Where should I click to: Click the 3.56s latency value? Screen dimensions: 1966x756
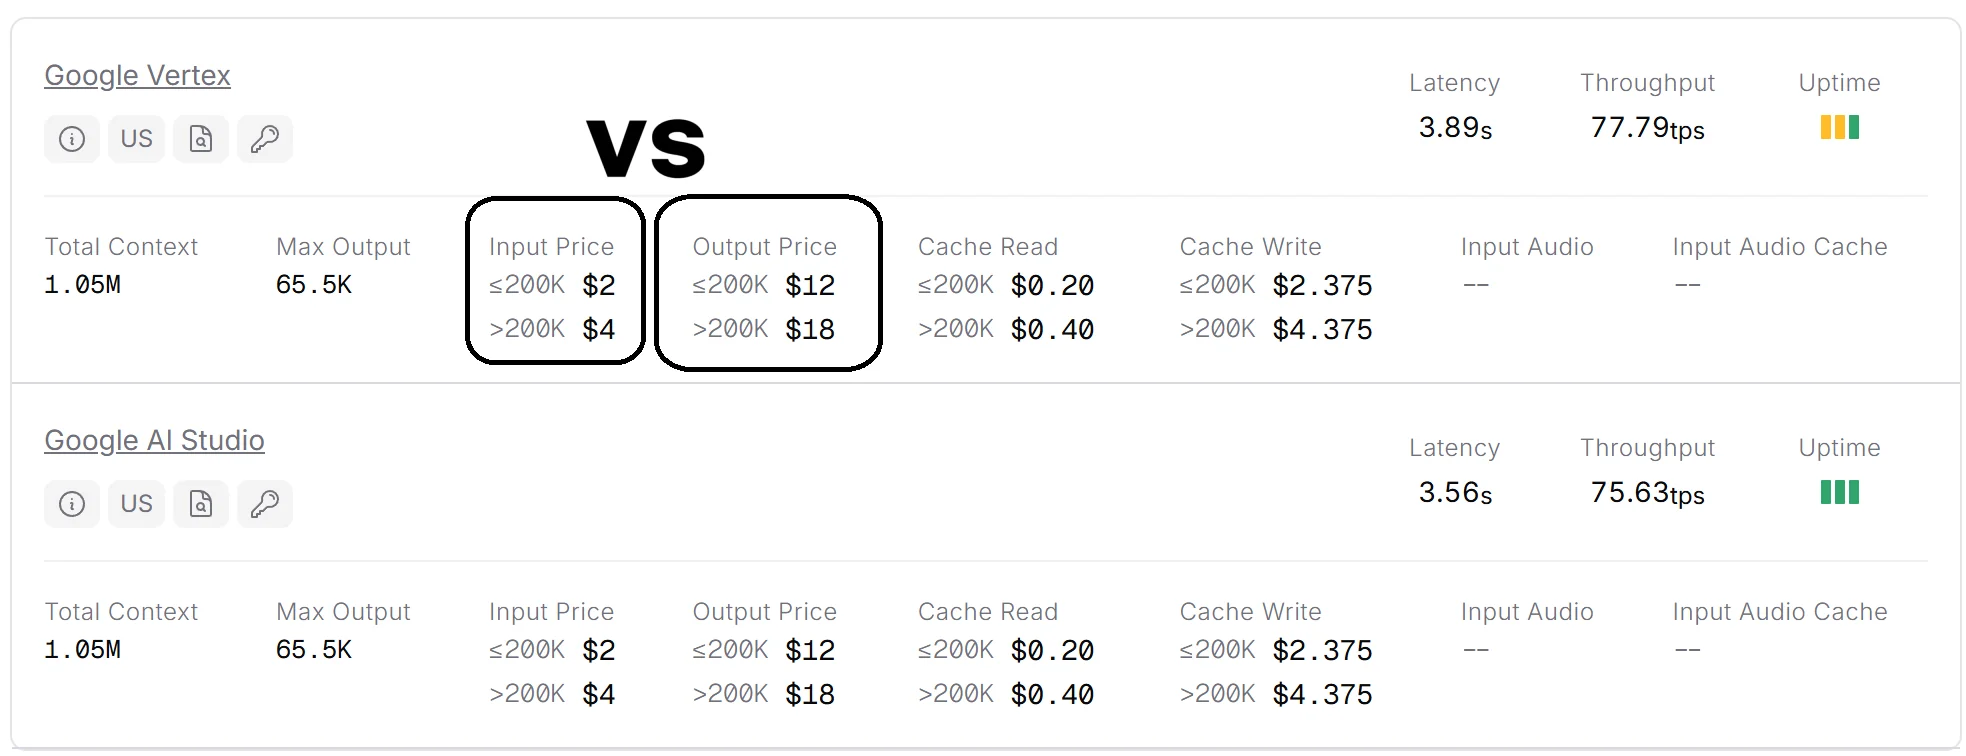[x=1455, y=493]
